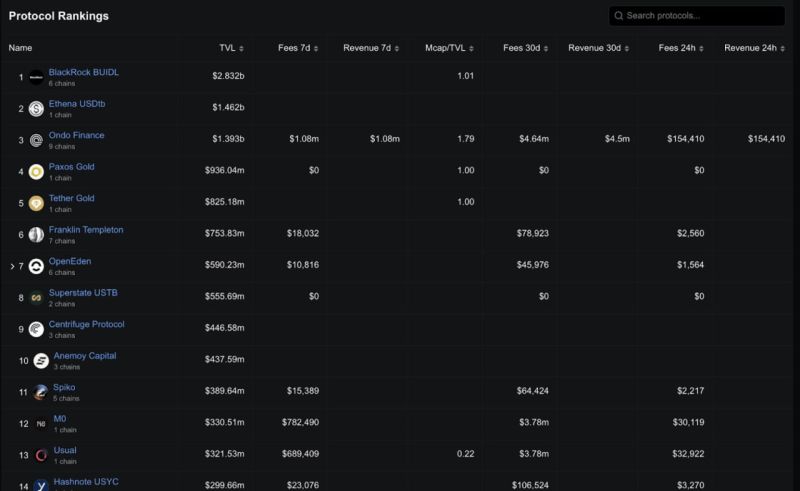The image size is (800, 491).
Task: Click the Spiko logo icon
Action: [x=41, y=392]
